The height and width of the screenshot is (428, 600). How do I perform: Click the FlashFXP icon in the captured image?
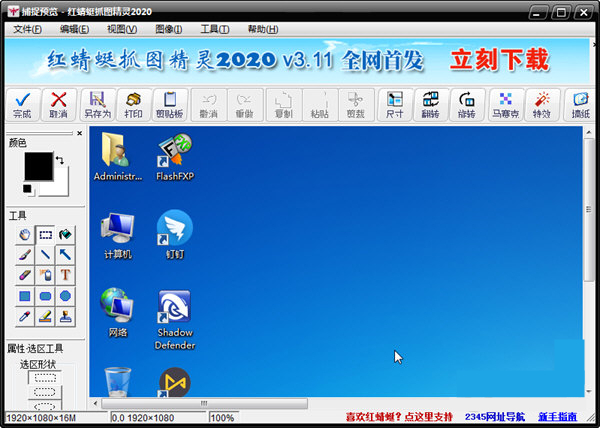pyautogui.click(x=174, y=157)
